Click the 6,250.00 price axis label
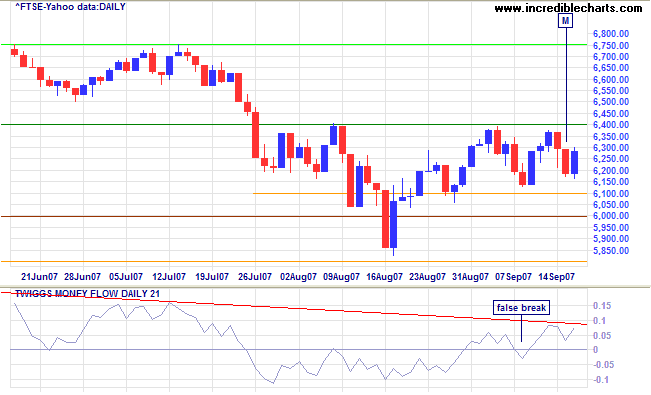The height and width of the screenshot is (395, 651). point(611,159)
